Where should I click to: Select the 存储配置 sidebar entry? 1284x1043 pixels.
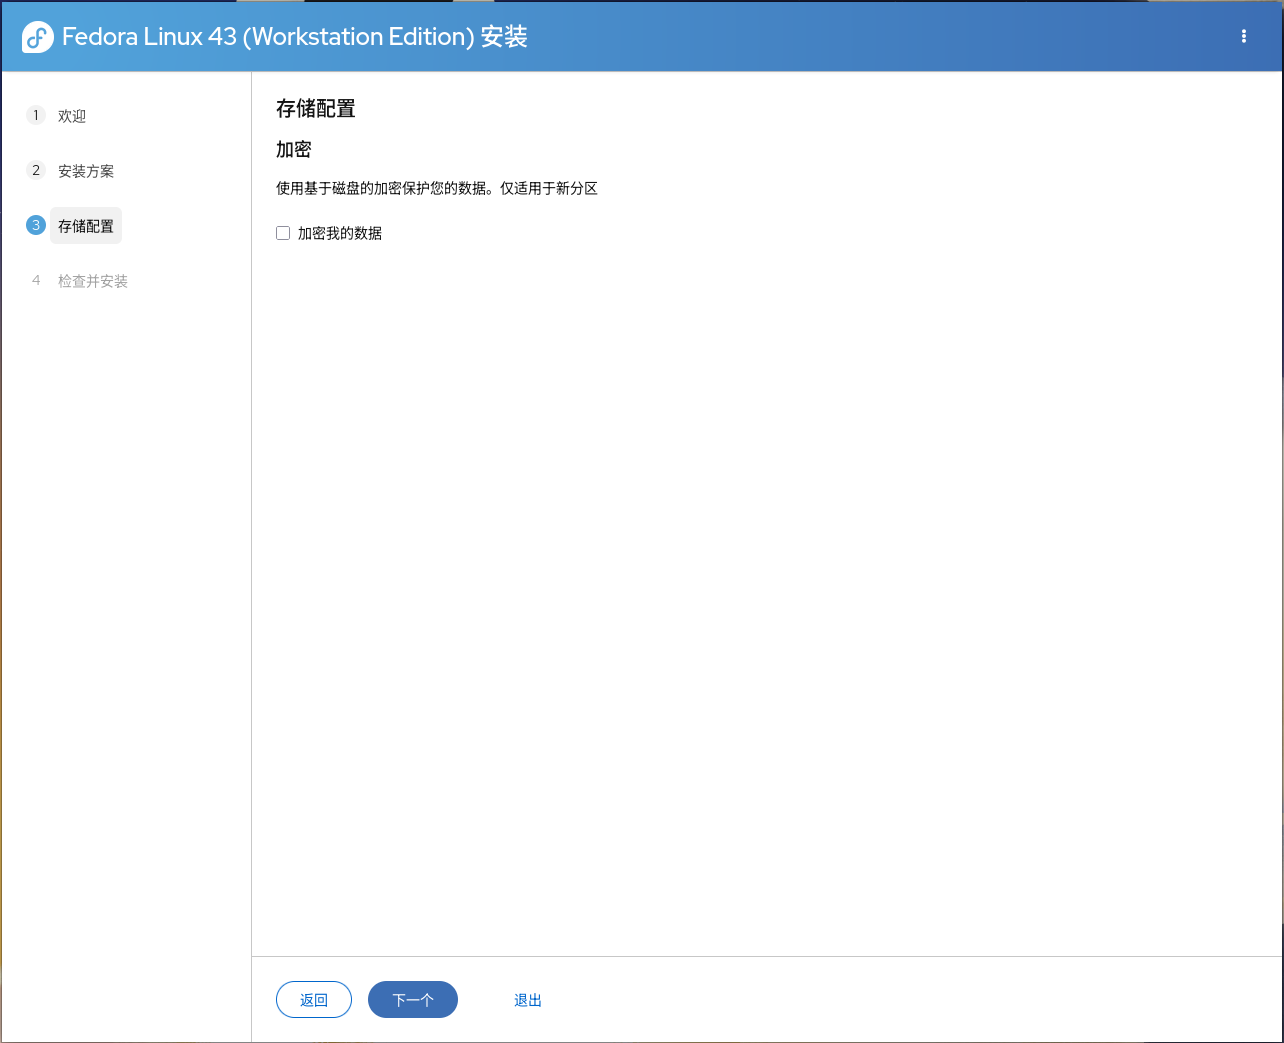(x=85, y=225)
